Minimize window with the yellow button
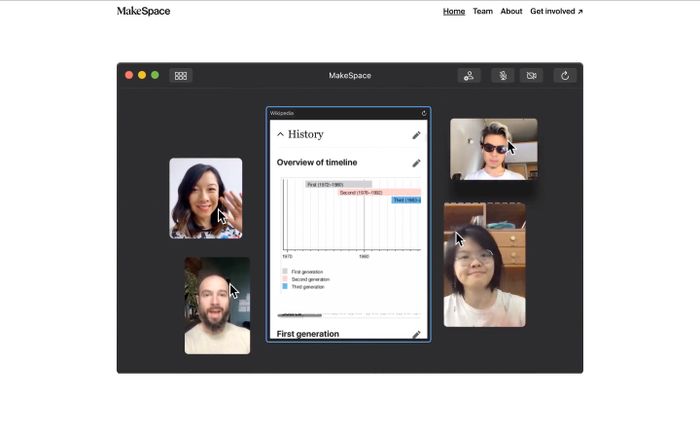Viewport: 700px width, 438px height. [142, 75]
